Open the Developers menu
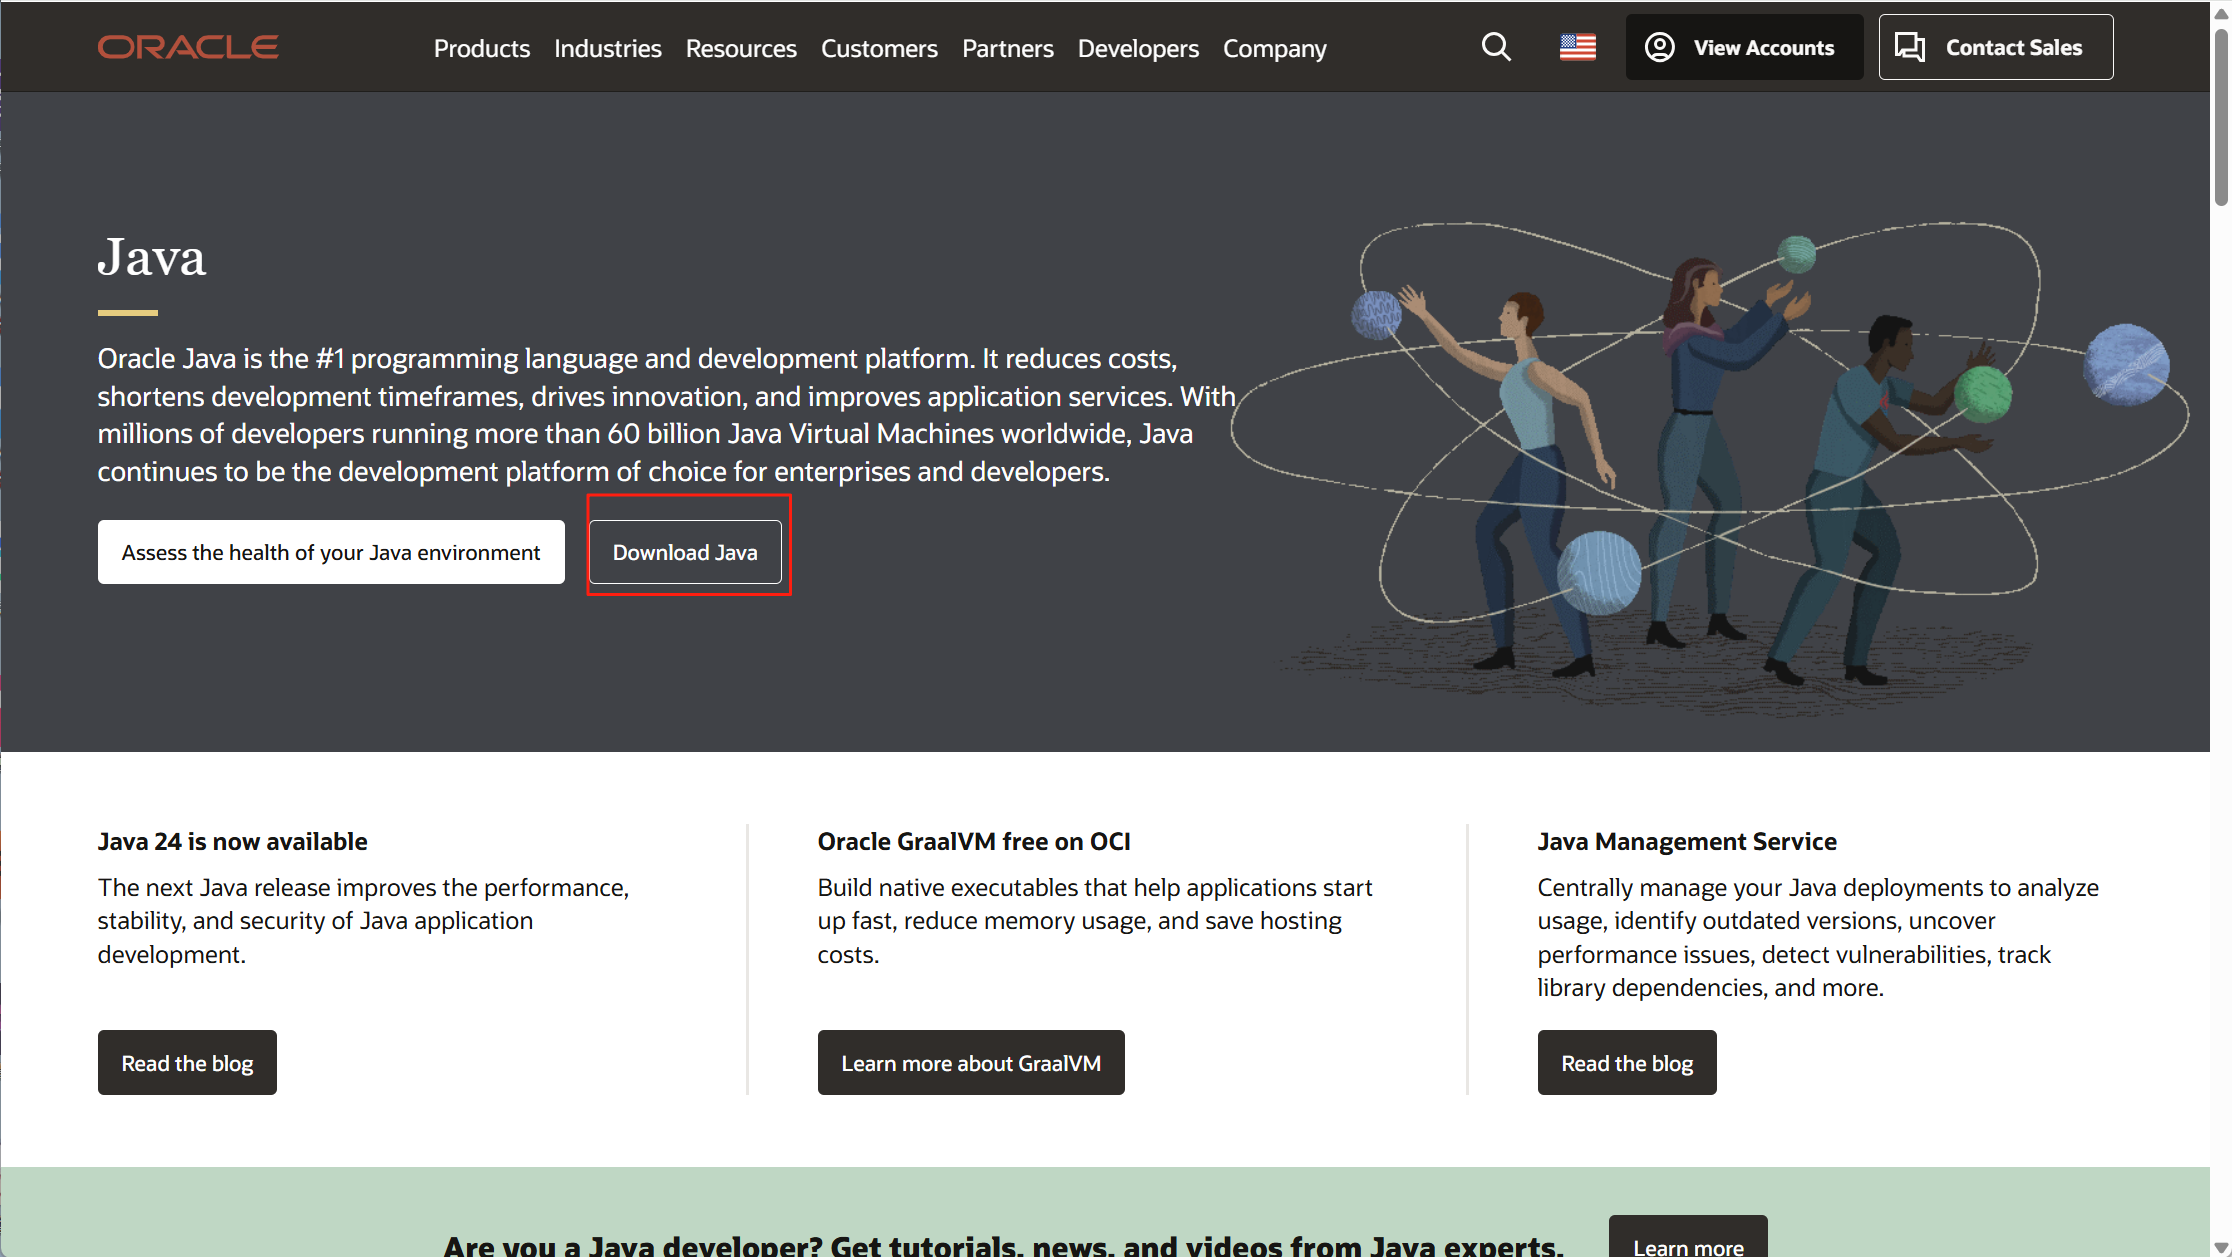The height and width of the screenshot is (1257, 2232). pos(1138,48)
